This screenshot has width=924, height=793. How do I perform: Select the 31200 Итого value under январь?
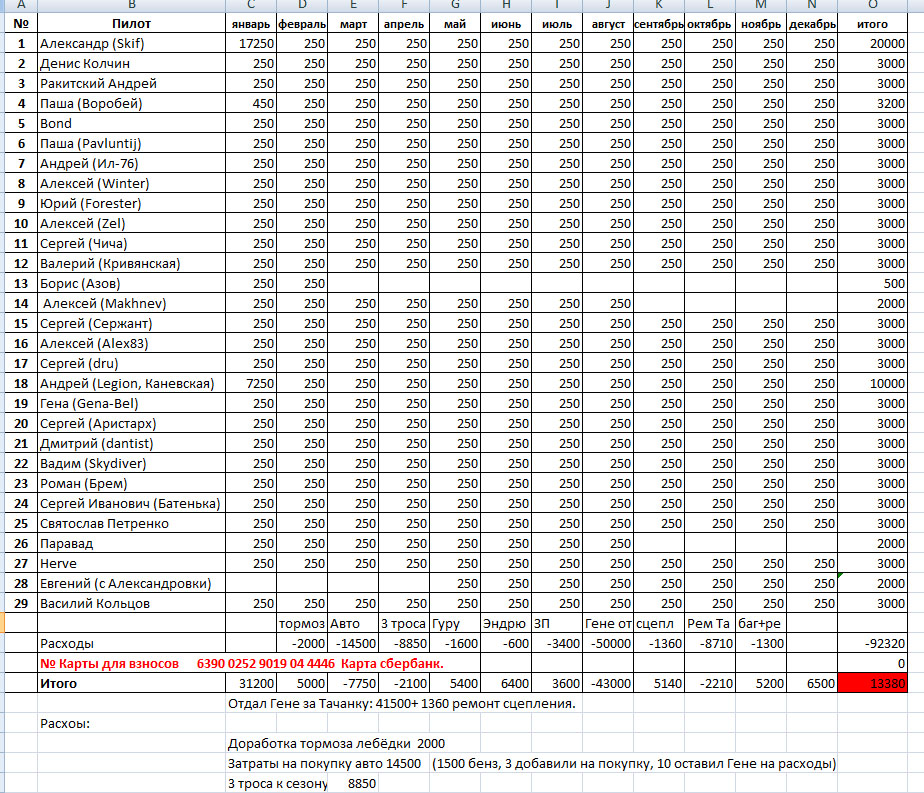click(251, 684)
